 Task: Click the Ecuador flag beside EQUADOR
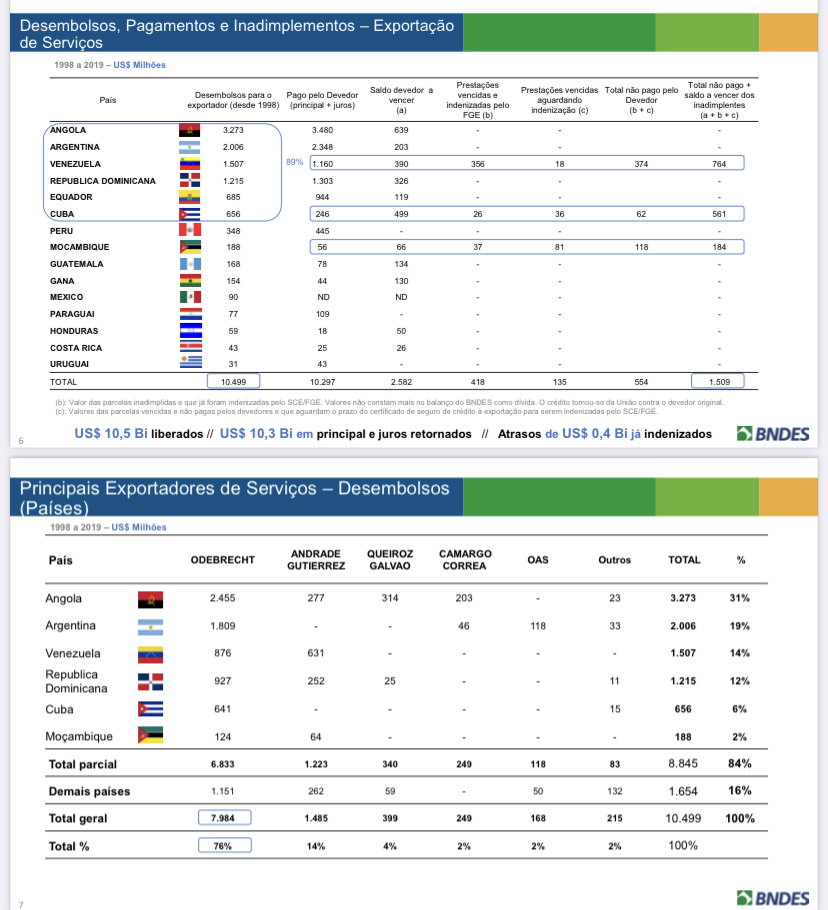click(x=190, y=197)
